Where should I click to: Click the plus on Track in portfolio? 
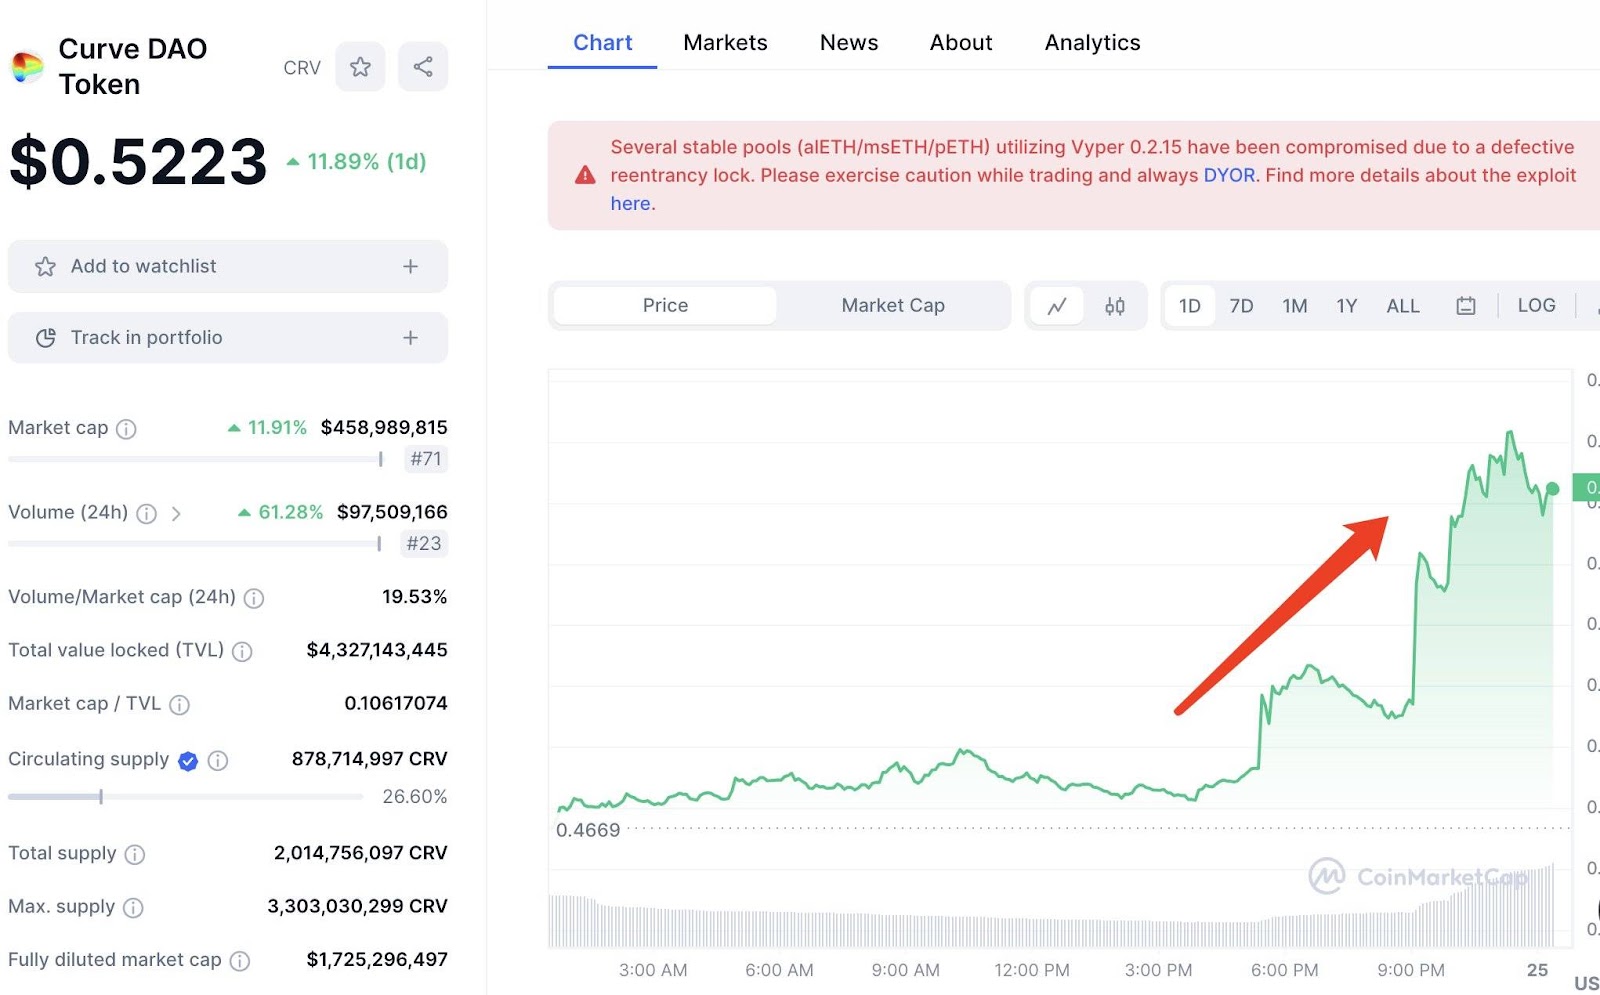coord(410,338)
